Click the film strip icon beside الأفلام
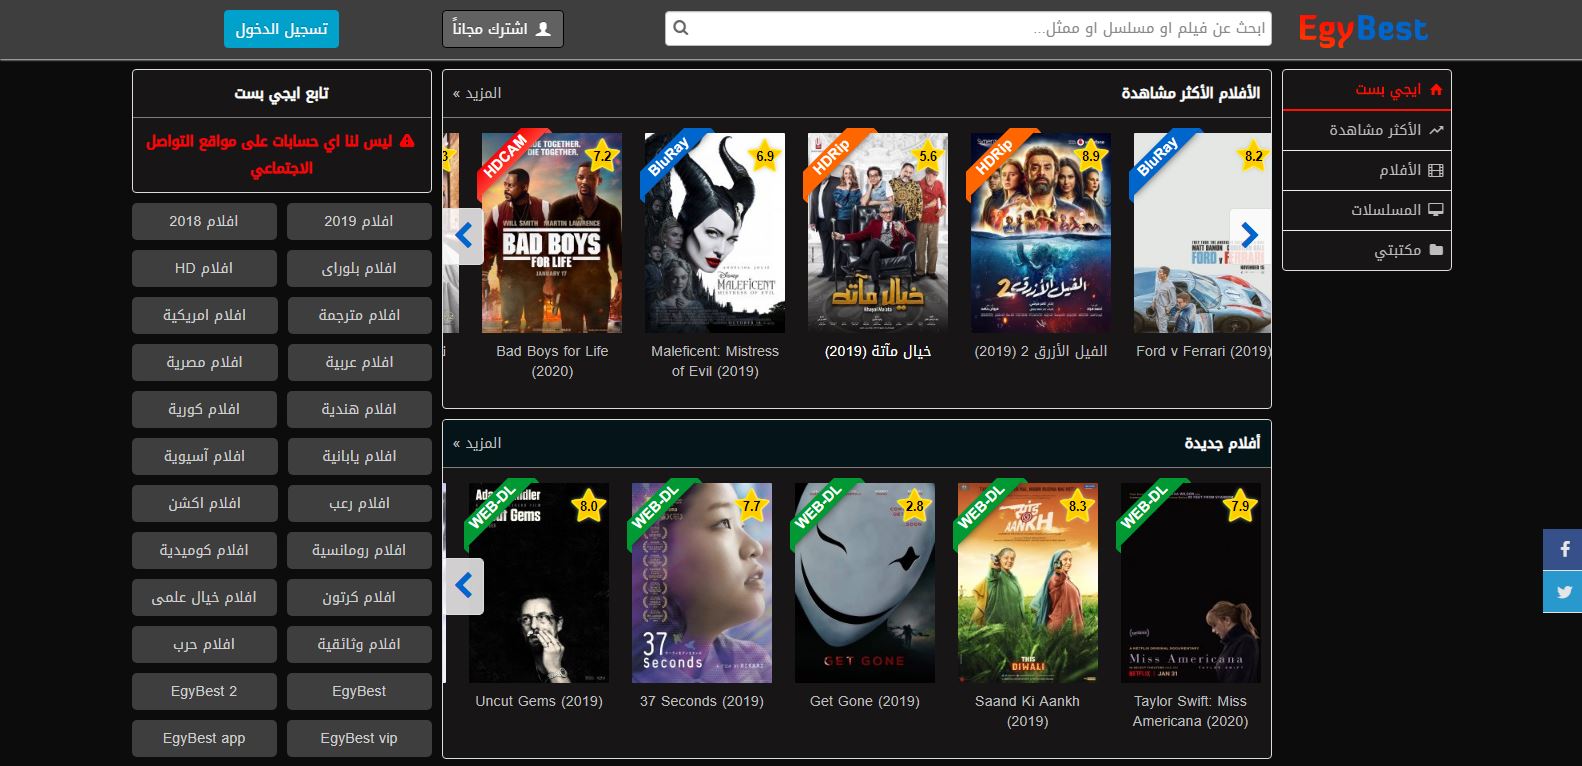Screen dimensions: 1582x766 1436,170
